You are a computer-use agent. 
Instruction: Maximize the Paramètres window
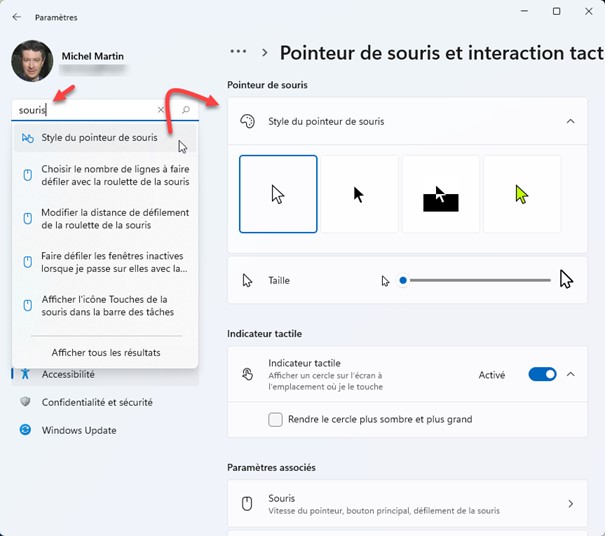click(x=556, y=11)
